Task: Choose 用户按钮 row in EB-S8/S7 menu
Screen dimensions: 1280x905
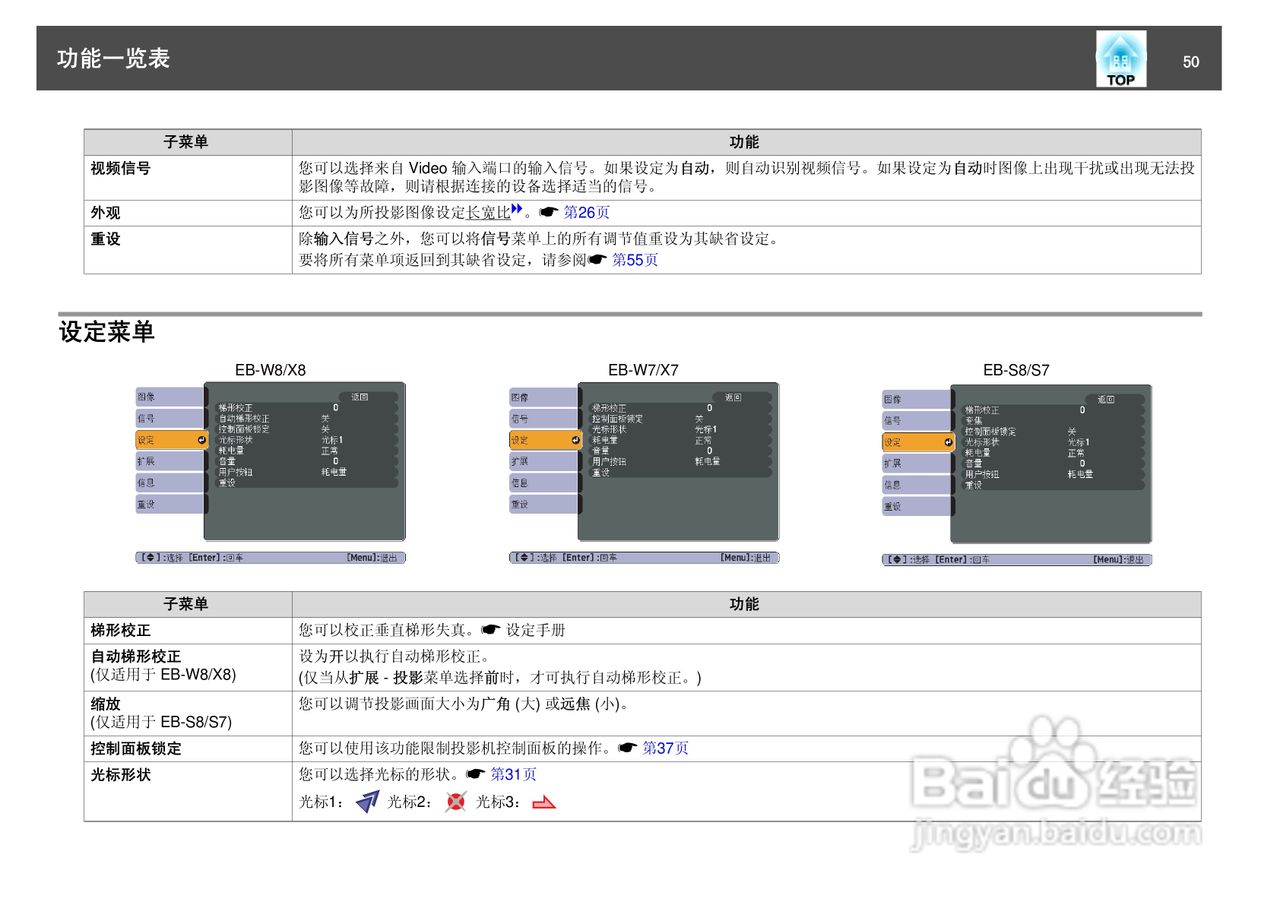Action: point(1052,474)
